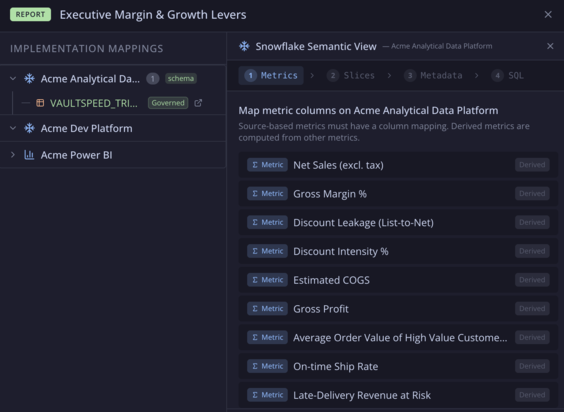This screenshot has height=412, width=564.
Task: Collapse the Acme Dev Platform node
Action: coord(13,128)
